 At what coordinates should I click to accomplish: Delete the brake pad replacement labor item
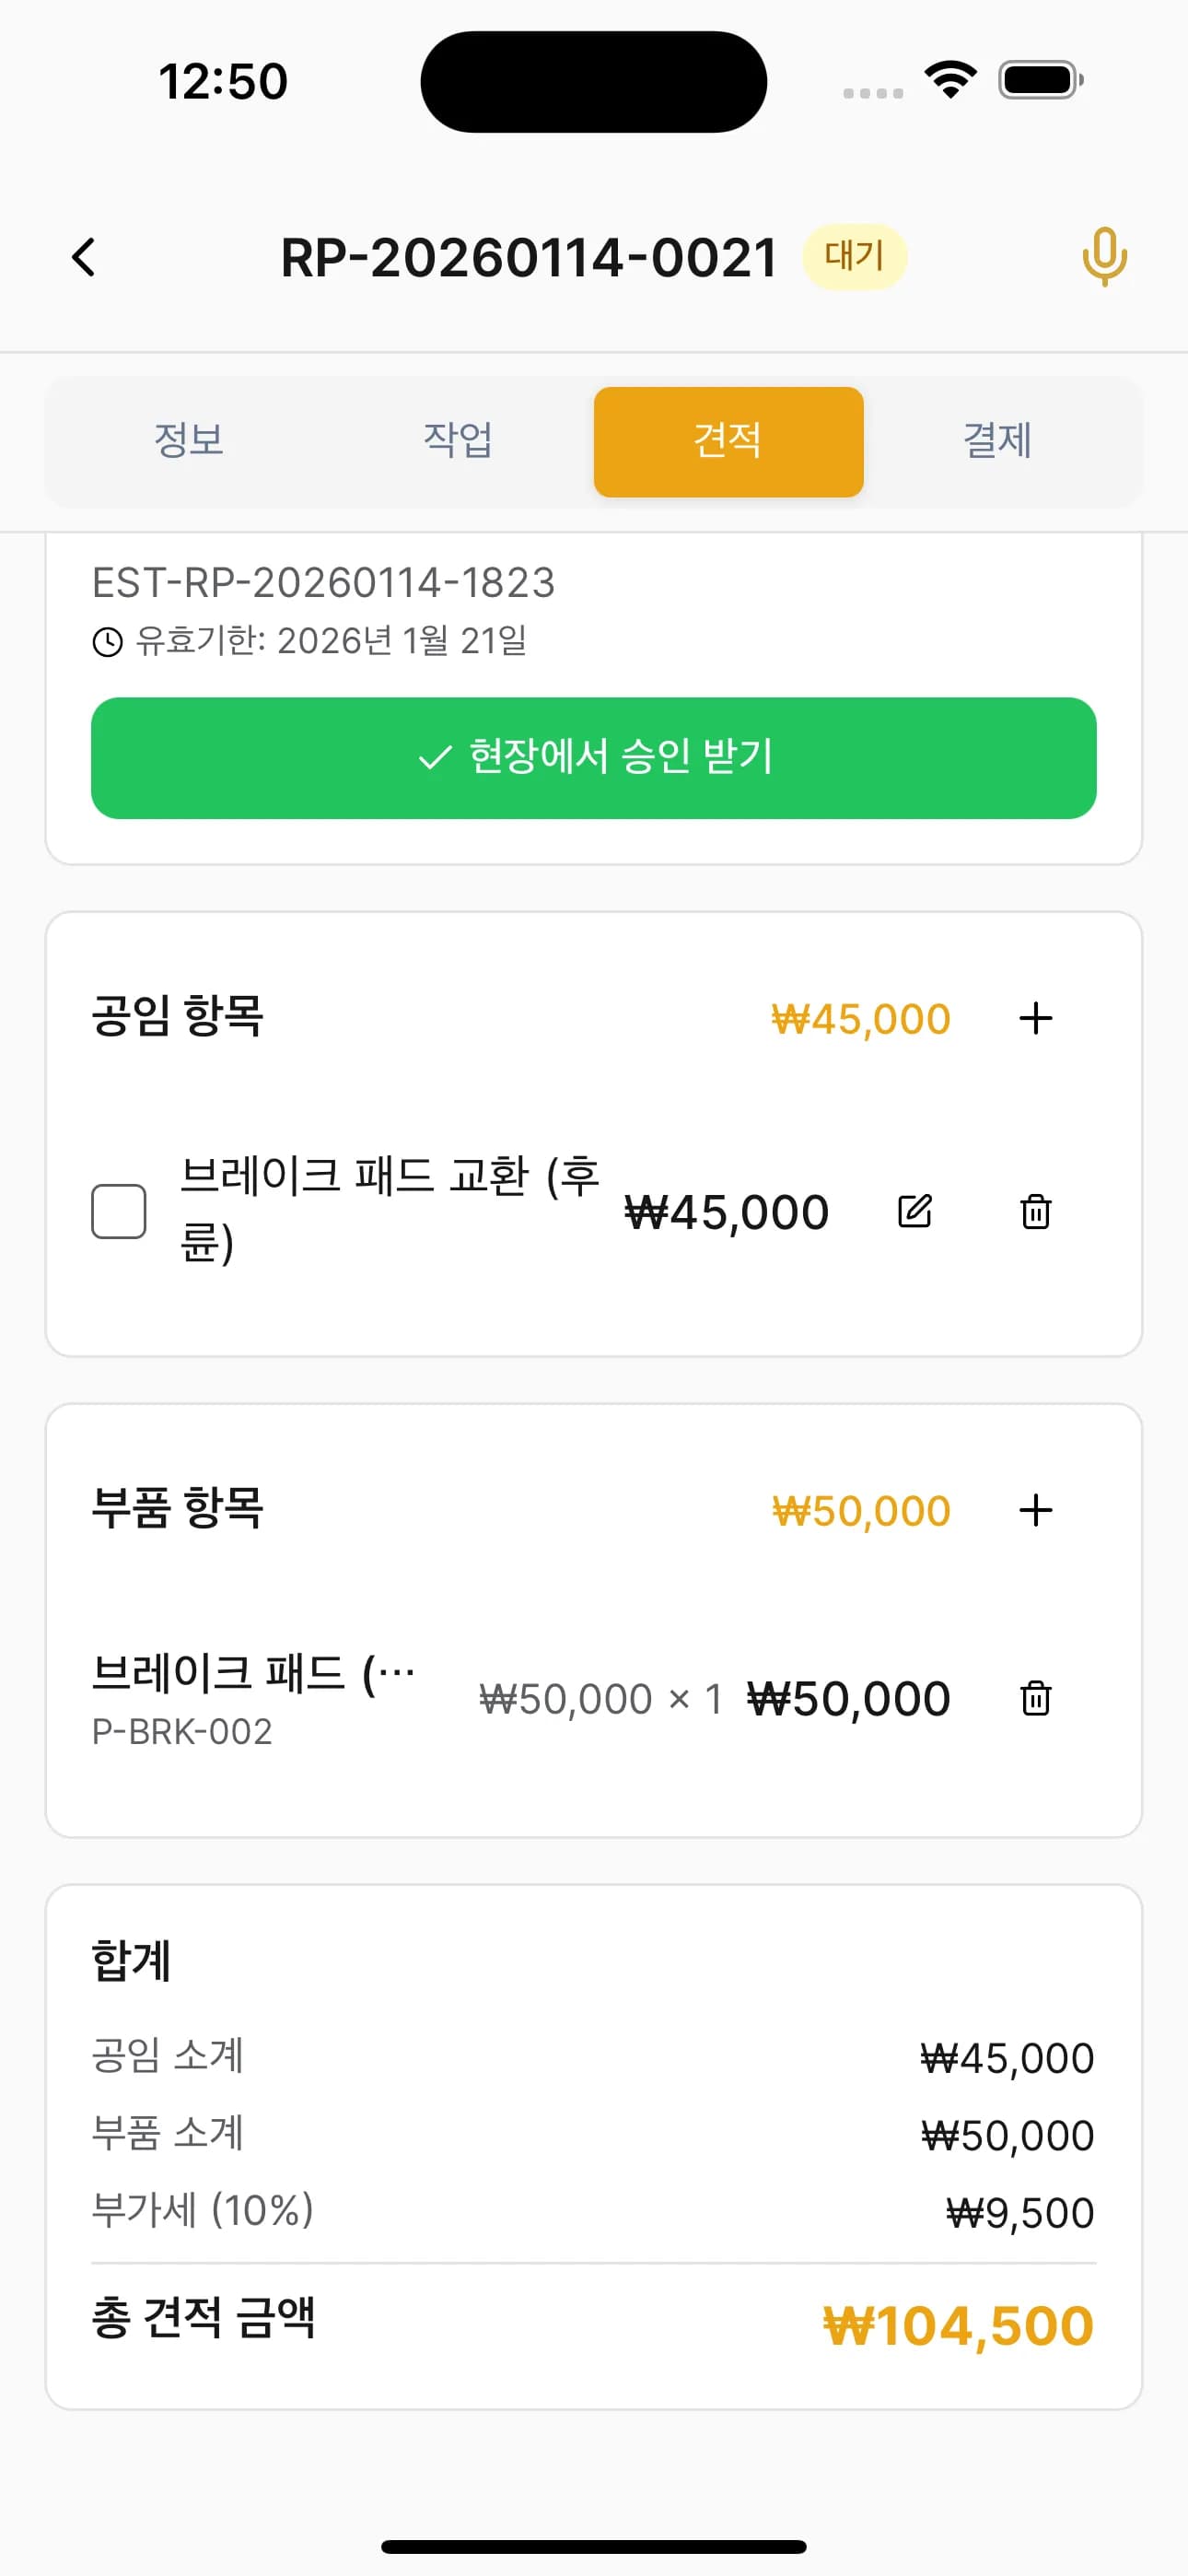pos(1035,1211)
